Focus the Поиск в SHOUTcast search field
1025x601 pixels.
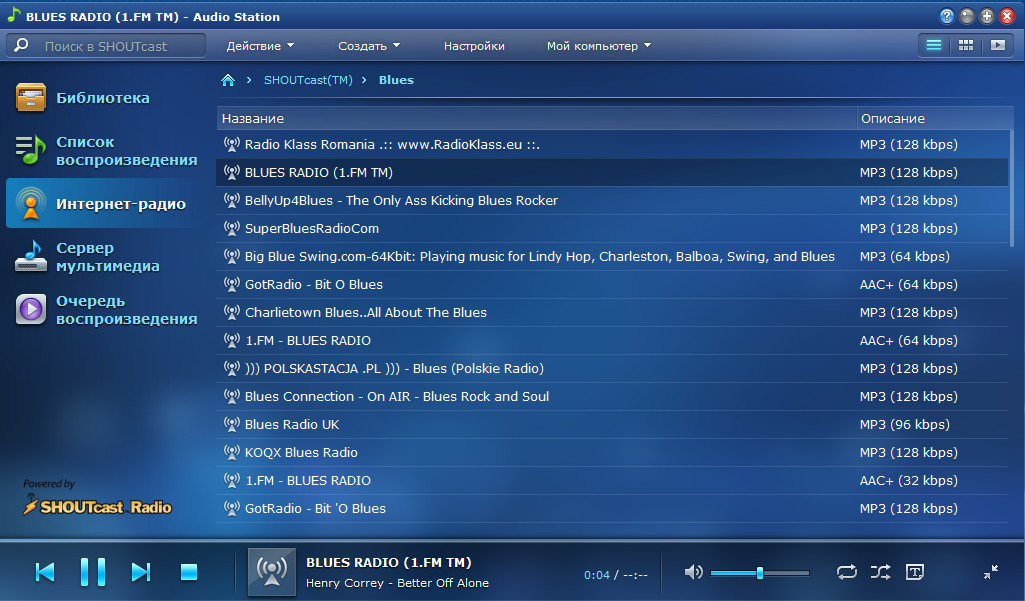pyautogui.click(x=120, y=46)
